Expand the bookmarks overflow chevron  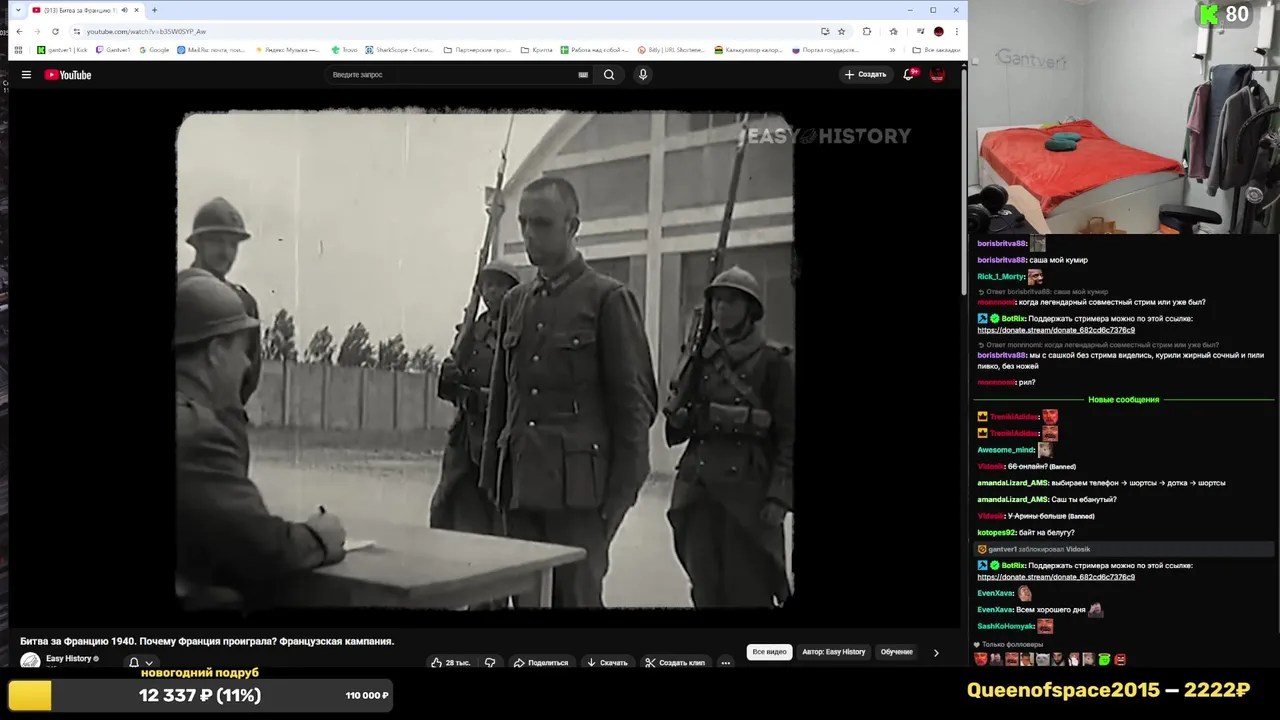tap(892, 50)
